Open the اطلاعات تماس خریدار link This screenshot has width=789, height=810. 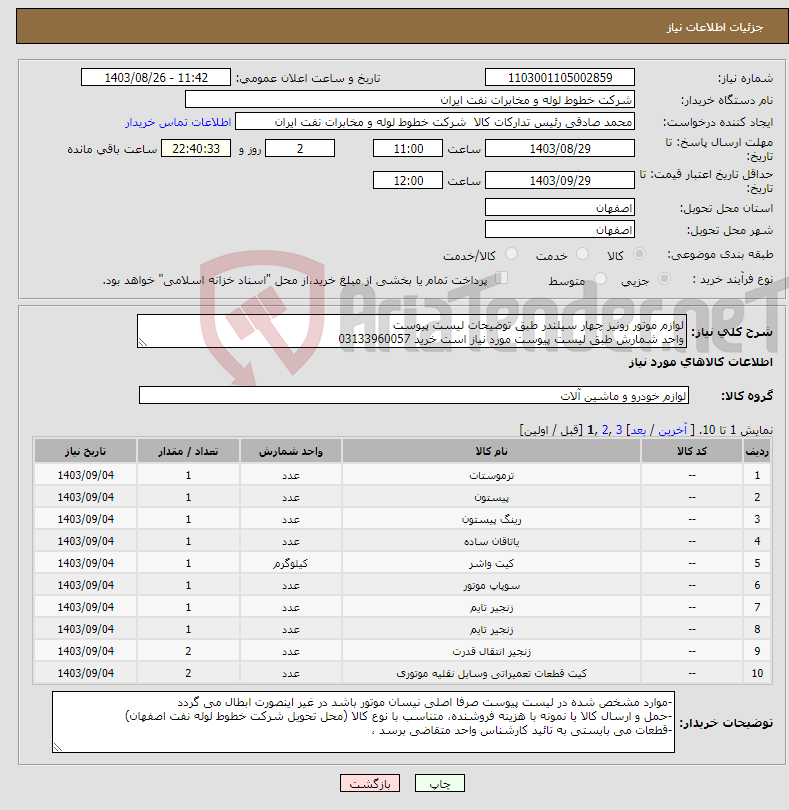pyautogui.click(x=178, y=122)
